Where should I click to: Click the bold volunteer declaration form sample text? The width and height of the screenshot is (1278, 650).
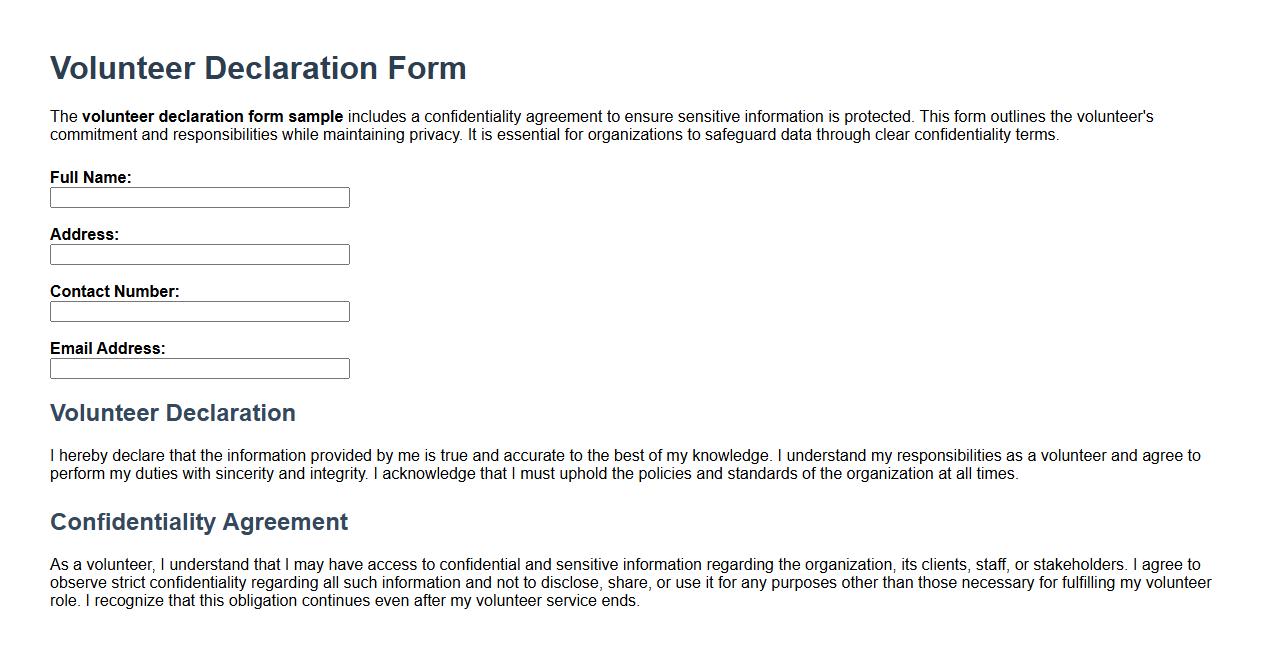pos(214,116)
